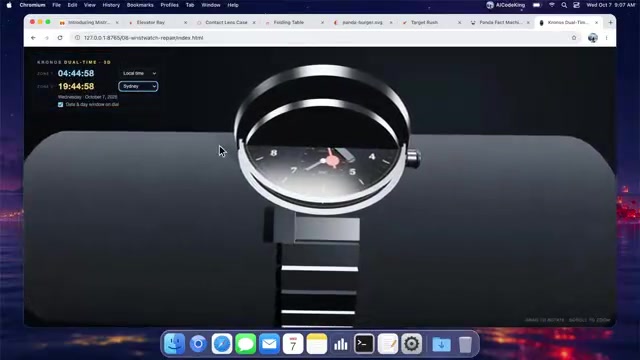Open the History menu
Screen dimensions: 640x360
pyautogui.click(x=111, y=5)
